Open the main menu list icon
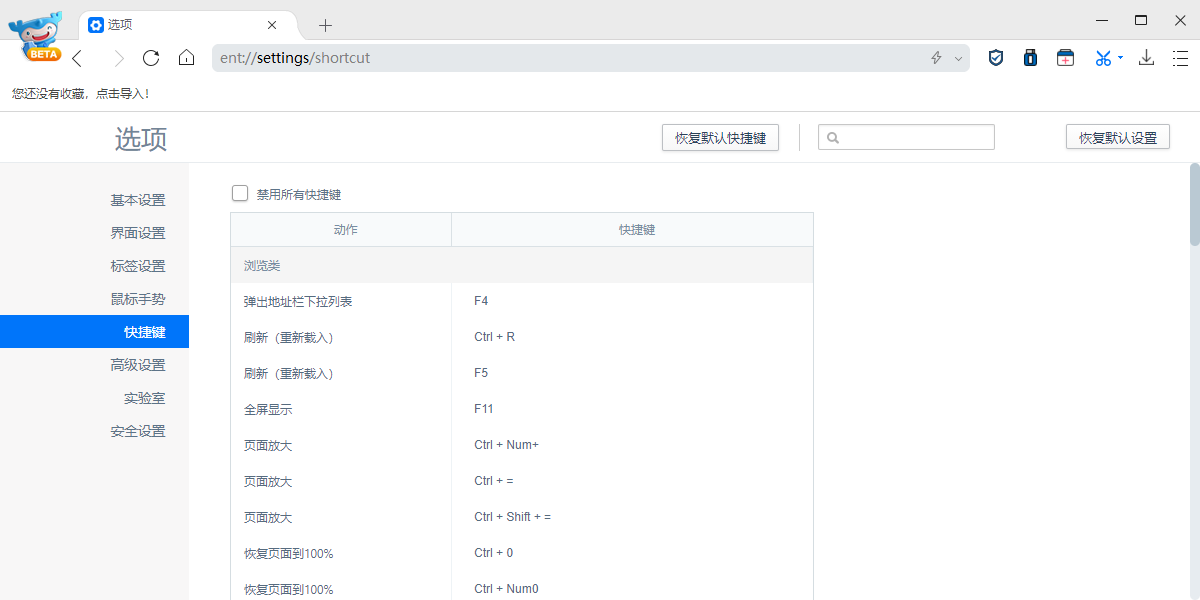 pyautogui.click(x=1181, y=58)
